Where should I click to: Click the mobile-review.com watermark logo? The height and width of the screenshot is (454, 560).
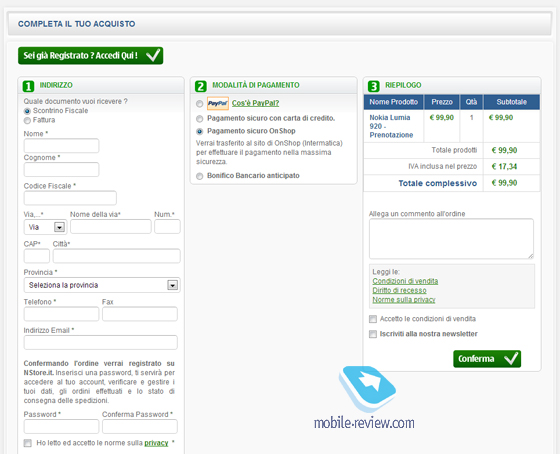(x=365, y=398)
